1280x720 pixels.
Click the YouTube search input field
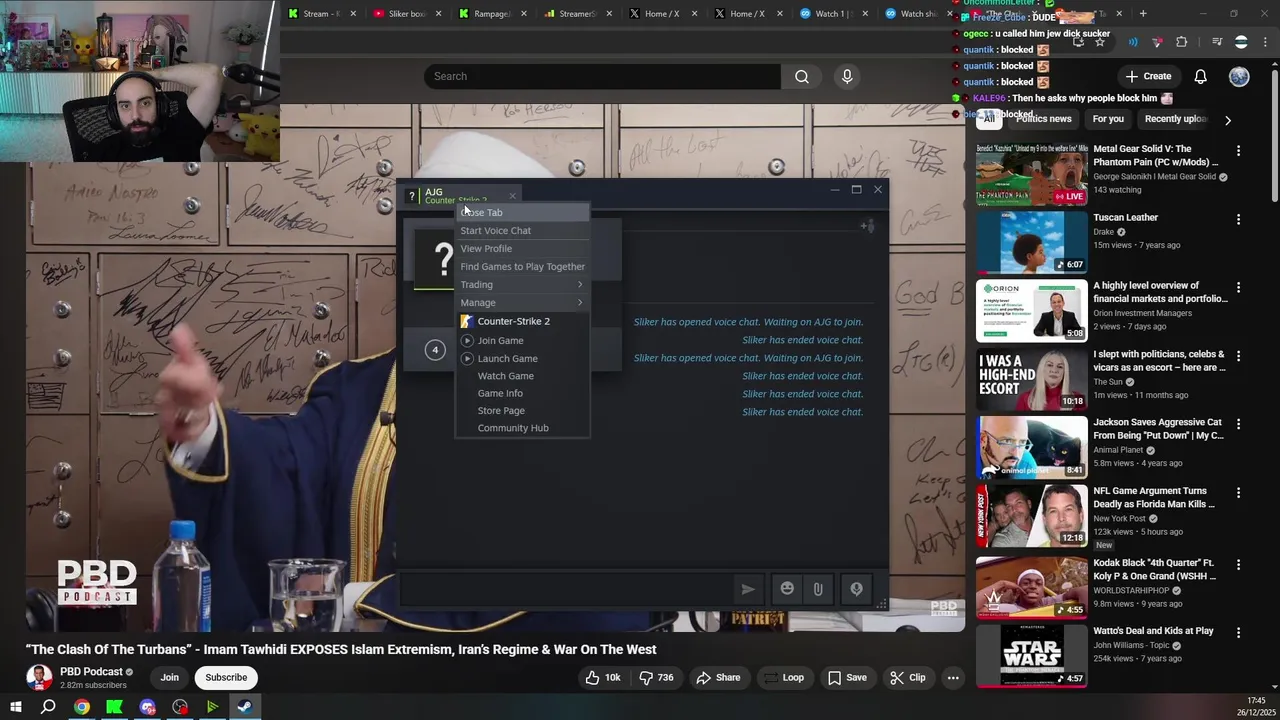pos(602,76)
